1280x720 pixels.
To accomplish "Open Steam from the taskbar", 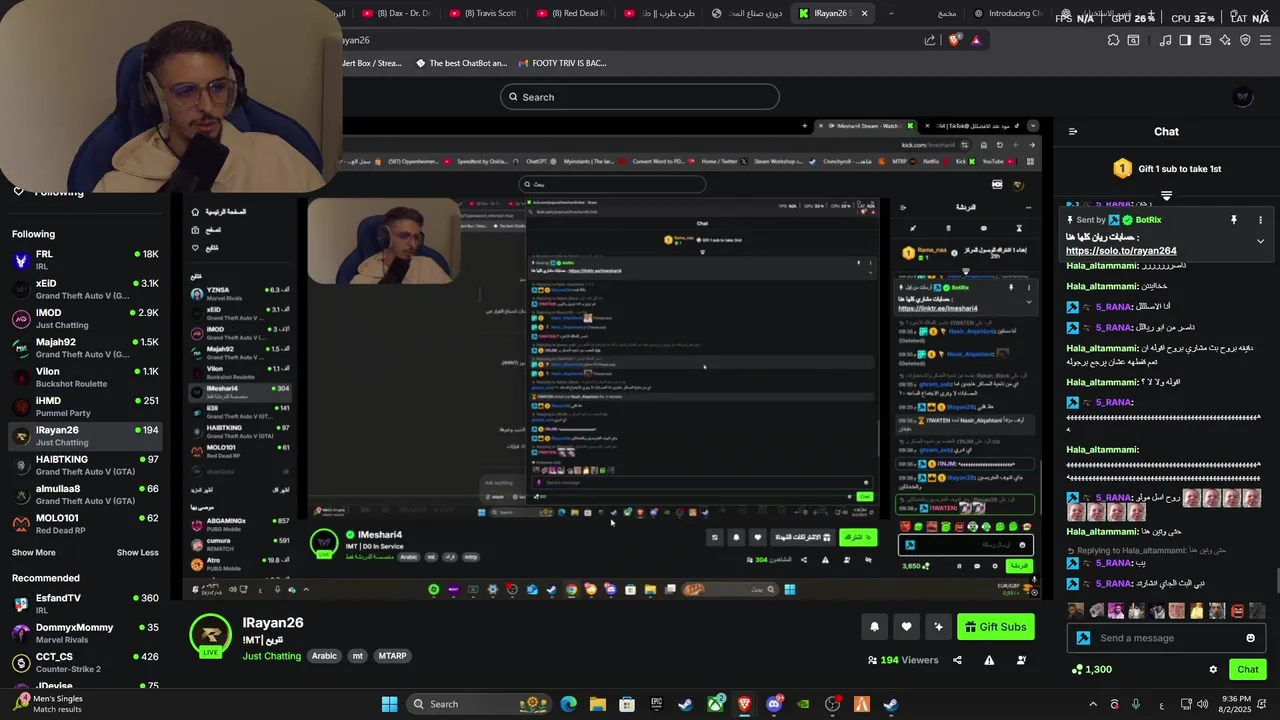I will tap(685, 704).
